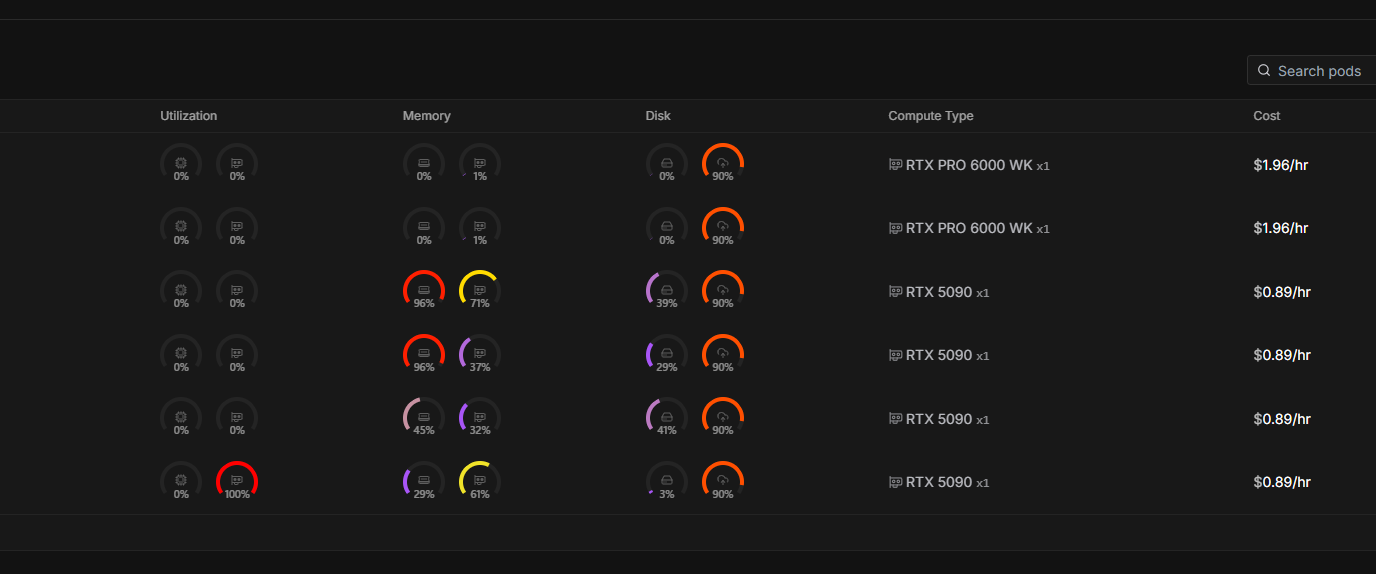Viewport: 1376px width, 574px height.
Task: Click the yellow 61% GPU memory gauge
Action: [x=480, y=481]
